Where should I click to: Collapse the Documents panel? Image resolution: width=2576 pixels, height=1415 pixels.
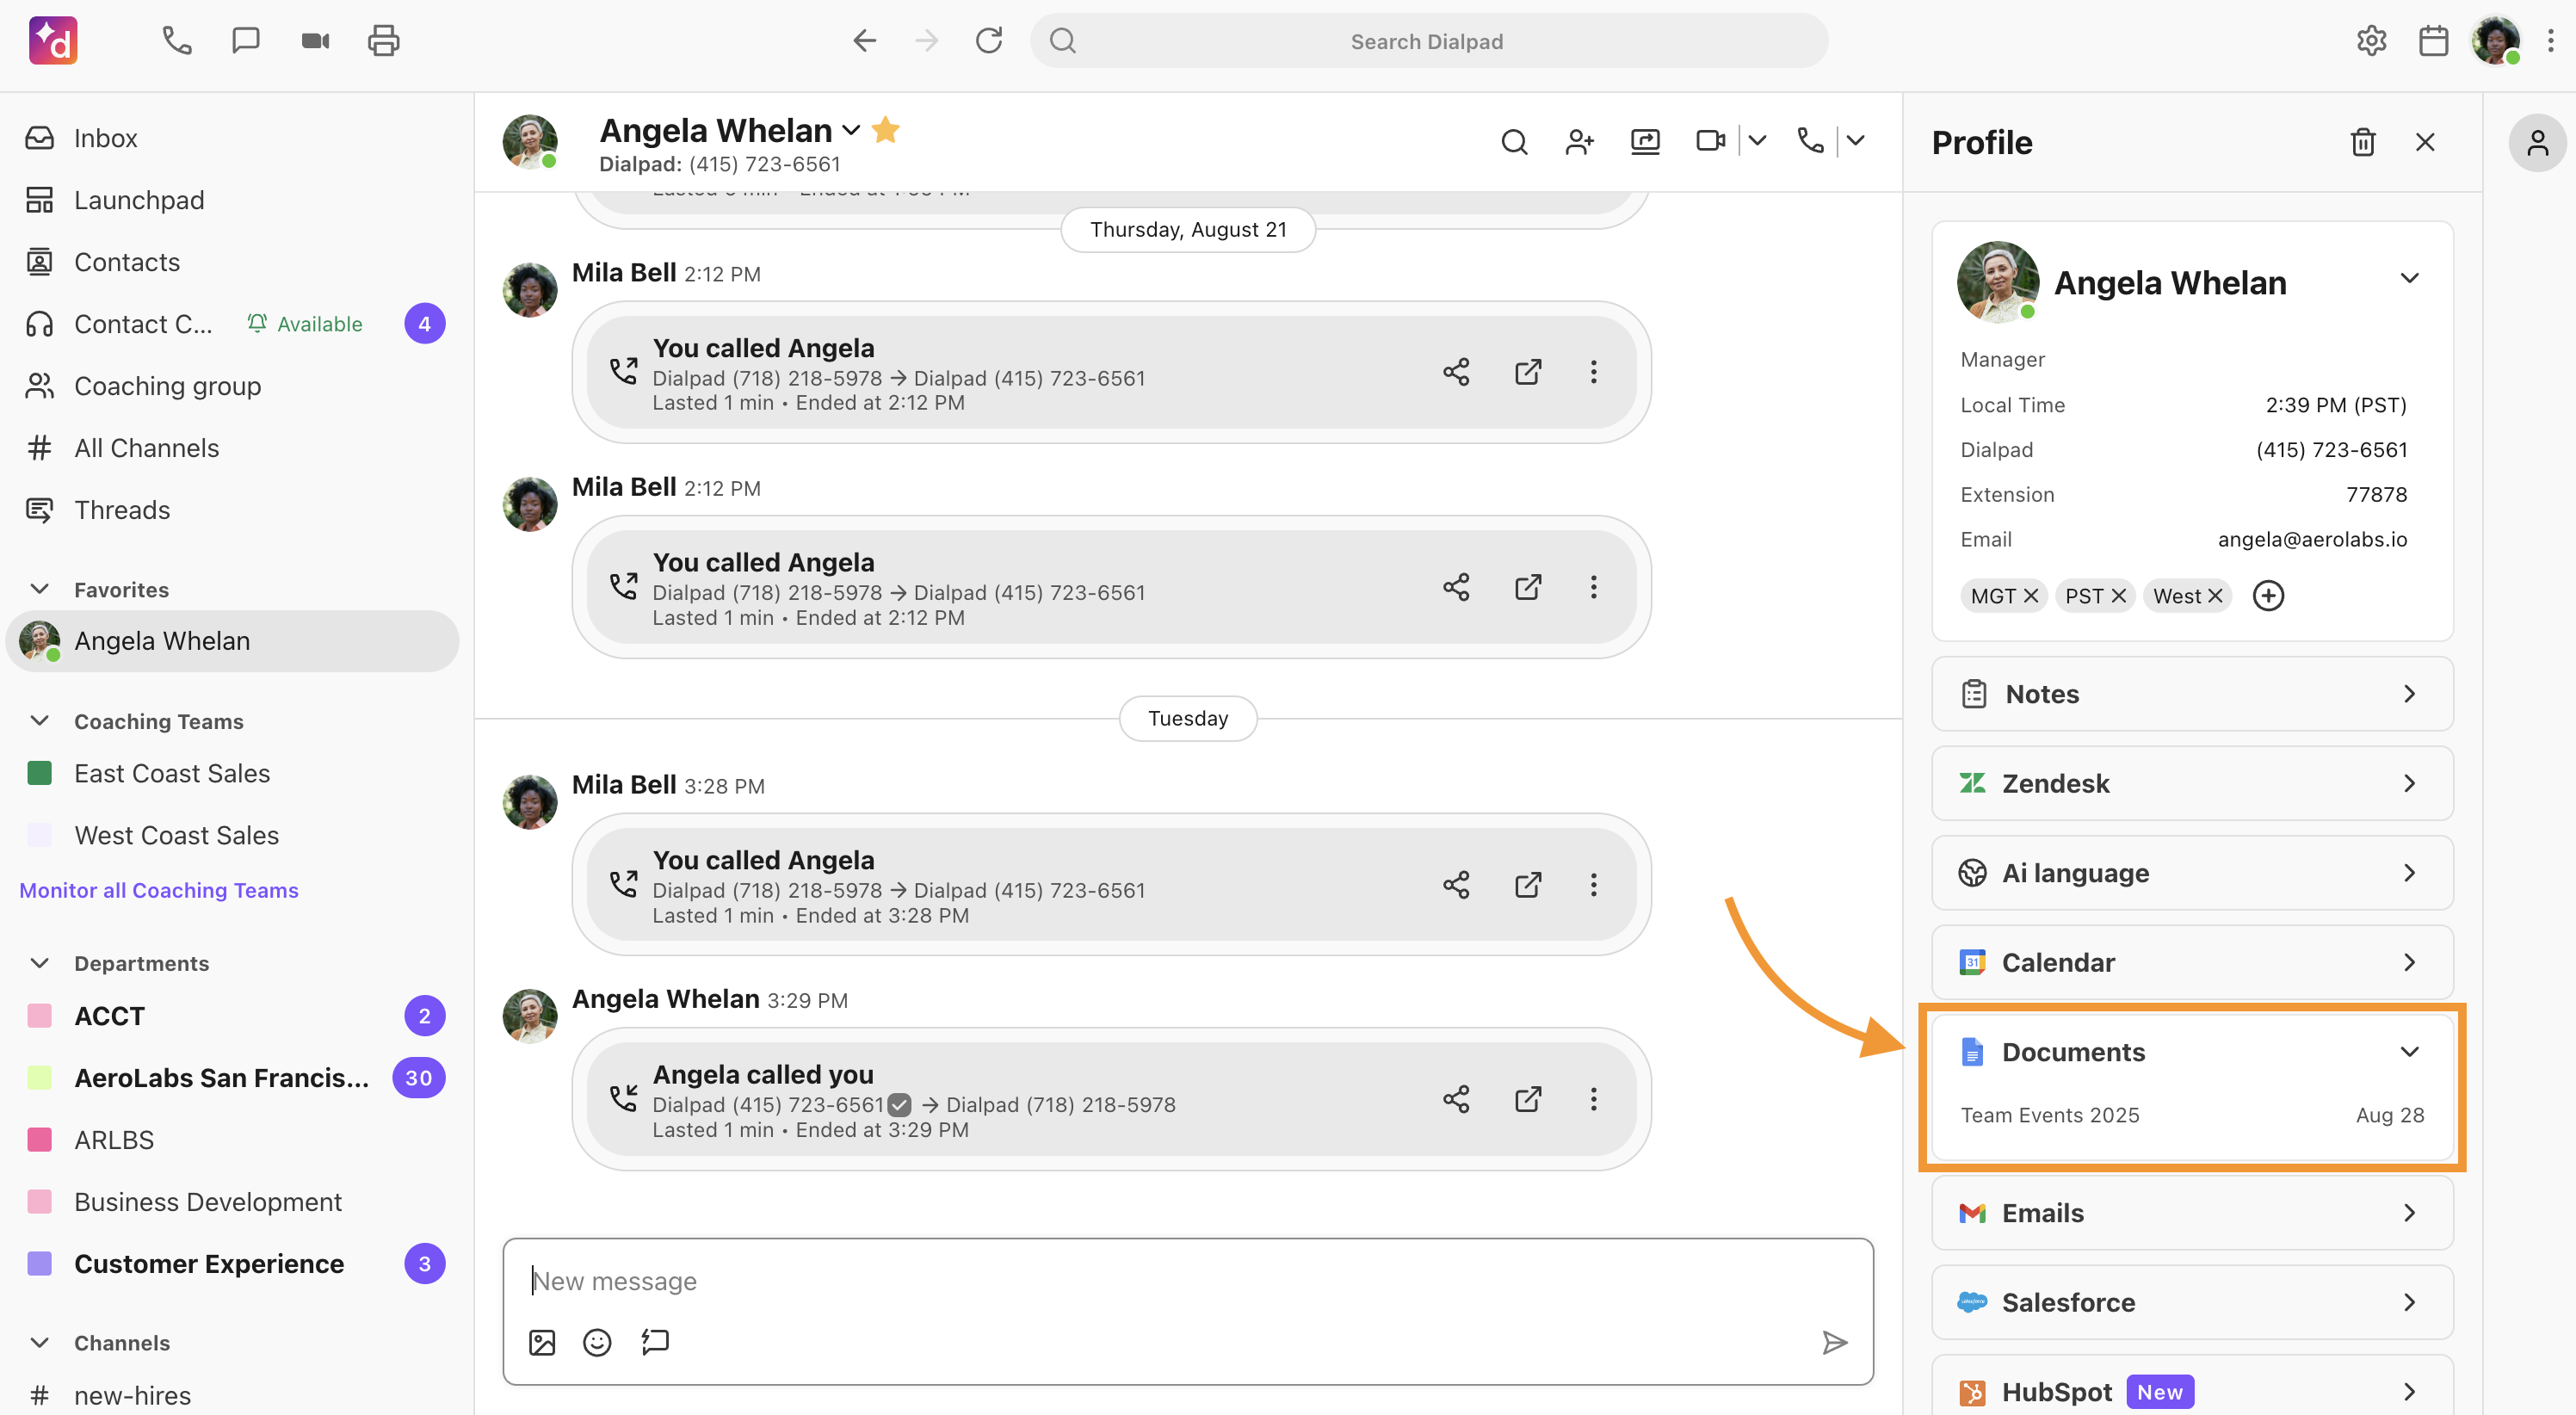[x=2409, y=1052]
